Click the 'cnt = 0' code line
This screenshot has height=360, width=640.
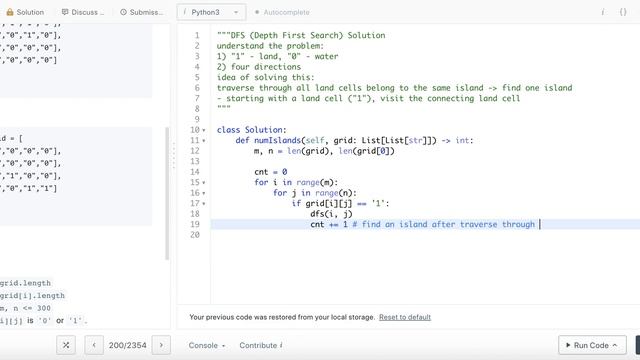271,172
